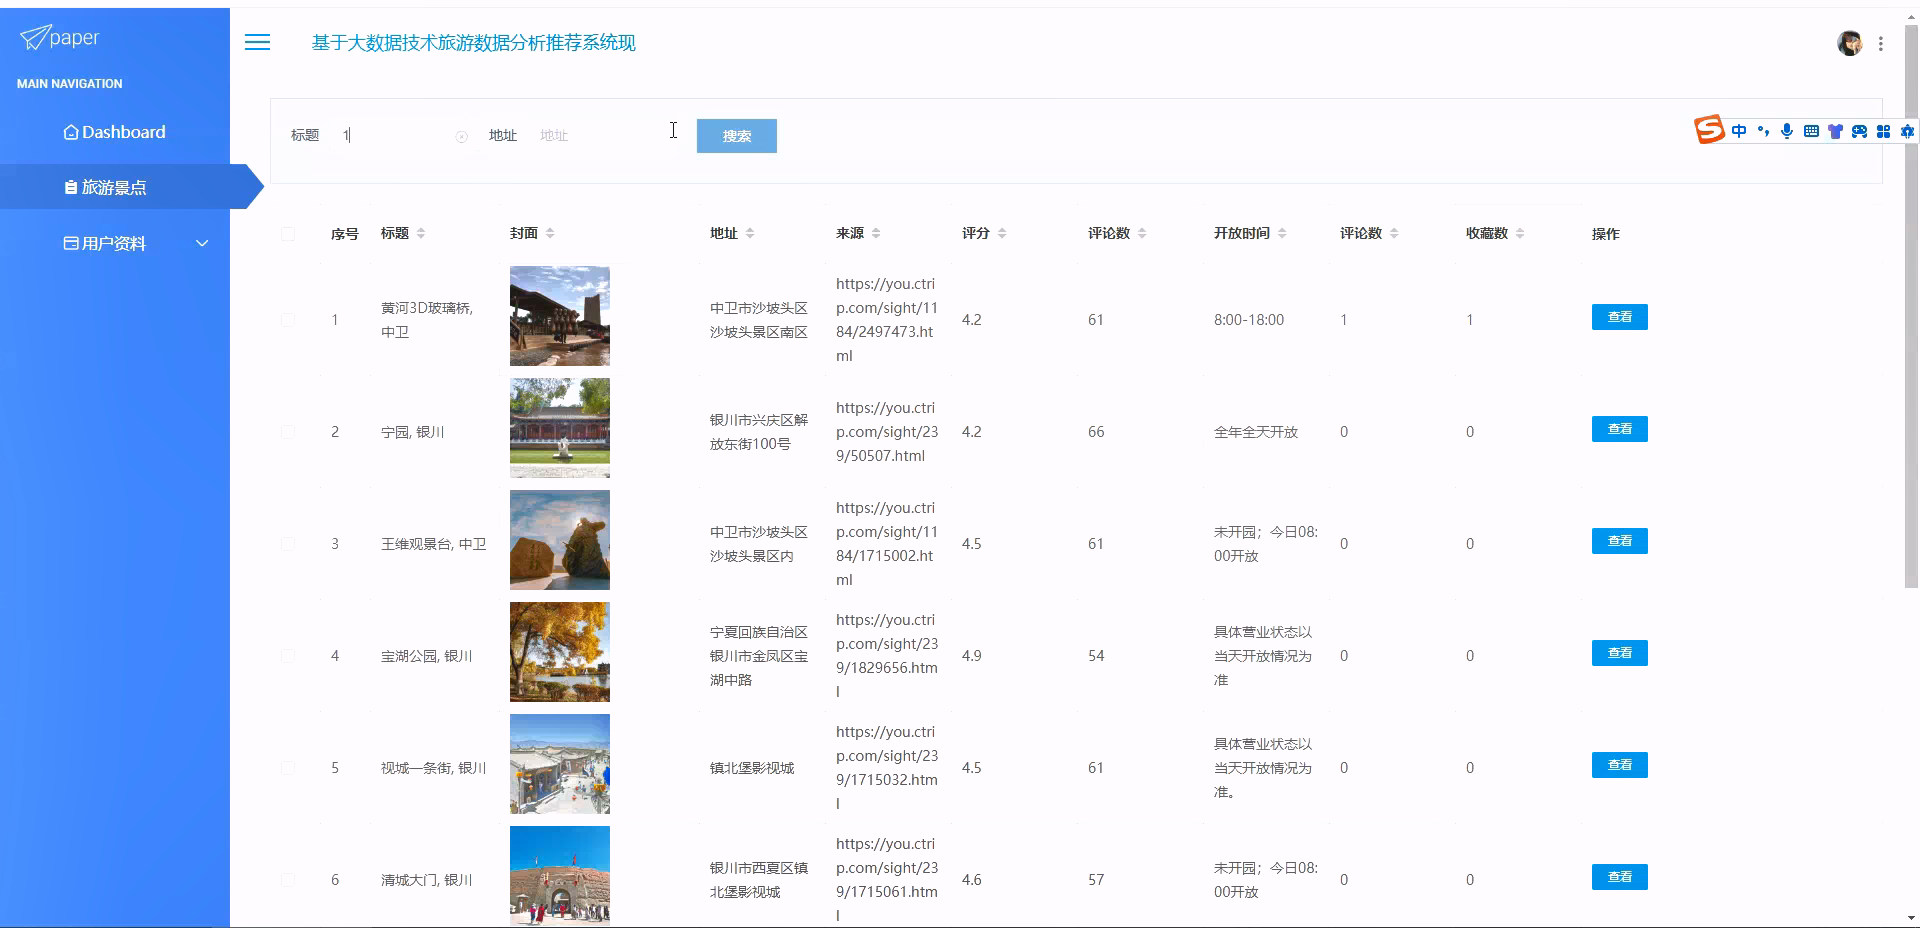Toggle Chinese/English mode on input bar
Screen dimensions: 1920x928
tap(1738, 130)
